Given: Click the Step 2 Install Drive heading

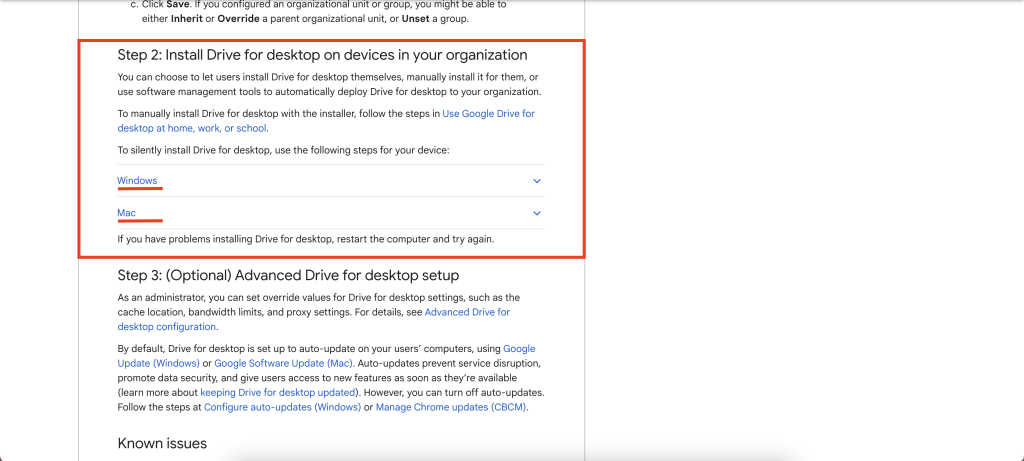Looking at the screenshot, I should coord(322,55).
